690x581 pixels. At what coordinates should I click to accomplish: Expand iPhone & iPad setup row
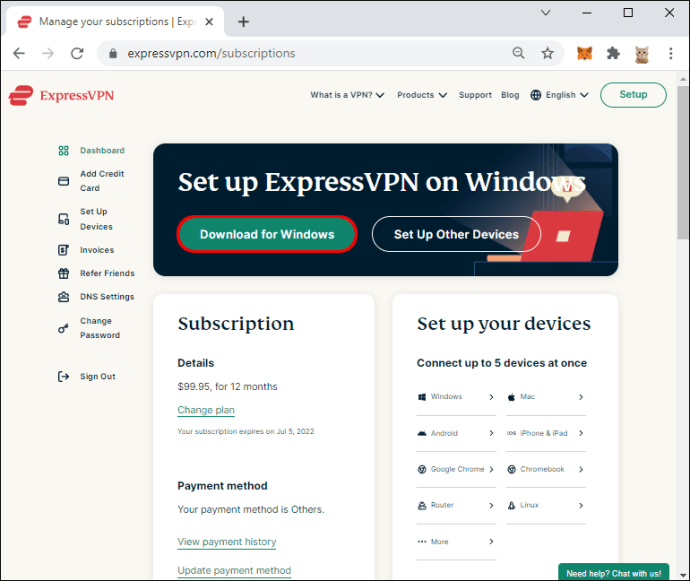pyautogui.click(x=546, y=433)
